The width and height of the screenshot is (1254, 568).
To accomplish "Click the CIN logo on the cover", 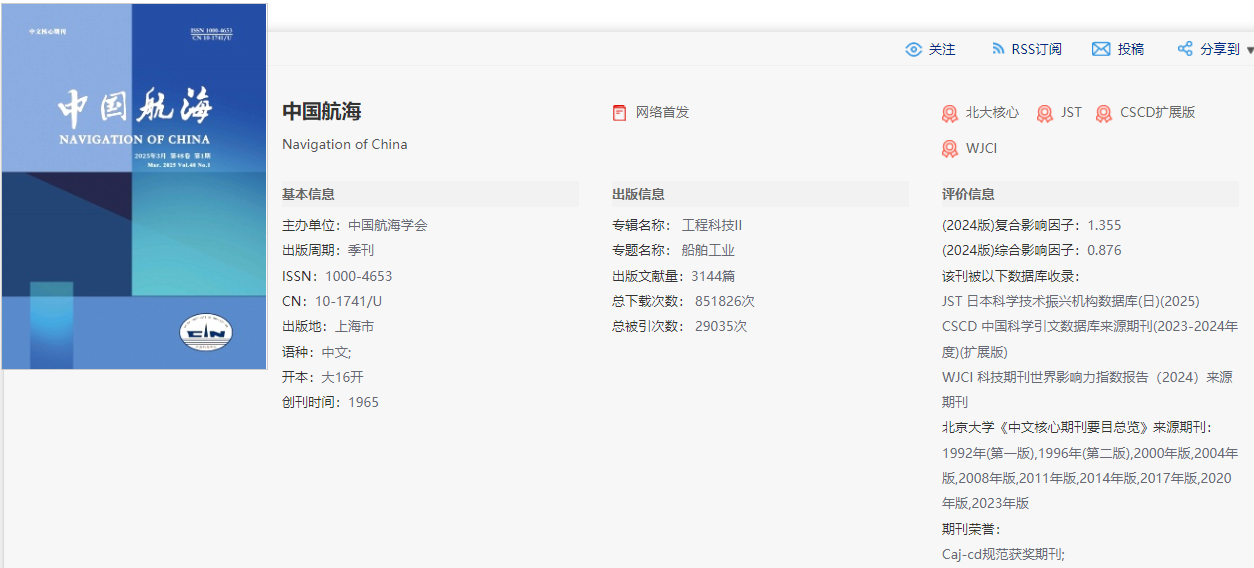I will click(205, 332).
